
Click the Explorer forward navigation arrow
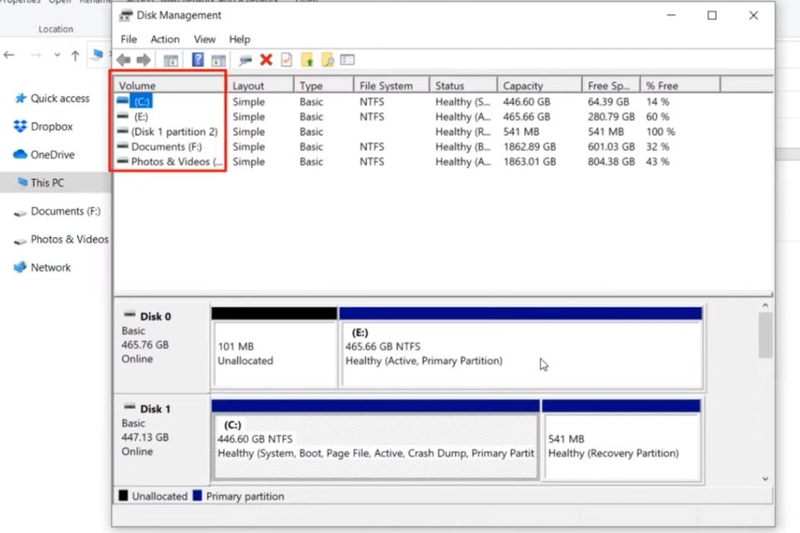(35, 55)
